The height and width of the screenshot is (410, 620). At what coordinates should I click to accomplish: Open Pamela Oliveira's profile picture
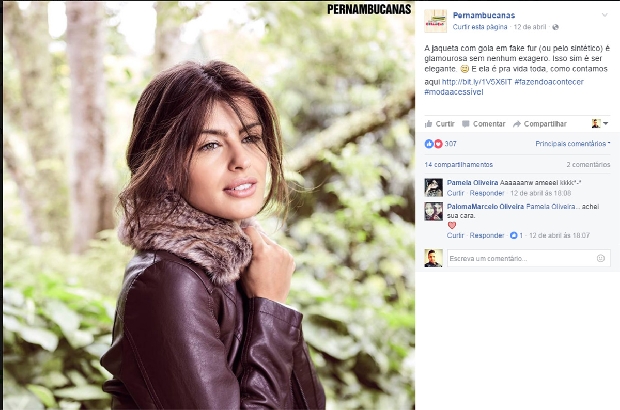coord(433,187)
